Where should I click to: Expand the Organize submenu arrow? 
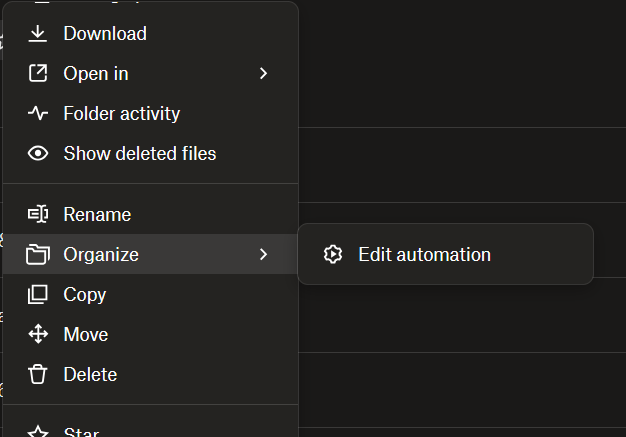coord(263,254)
